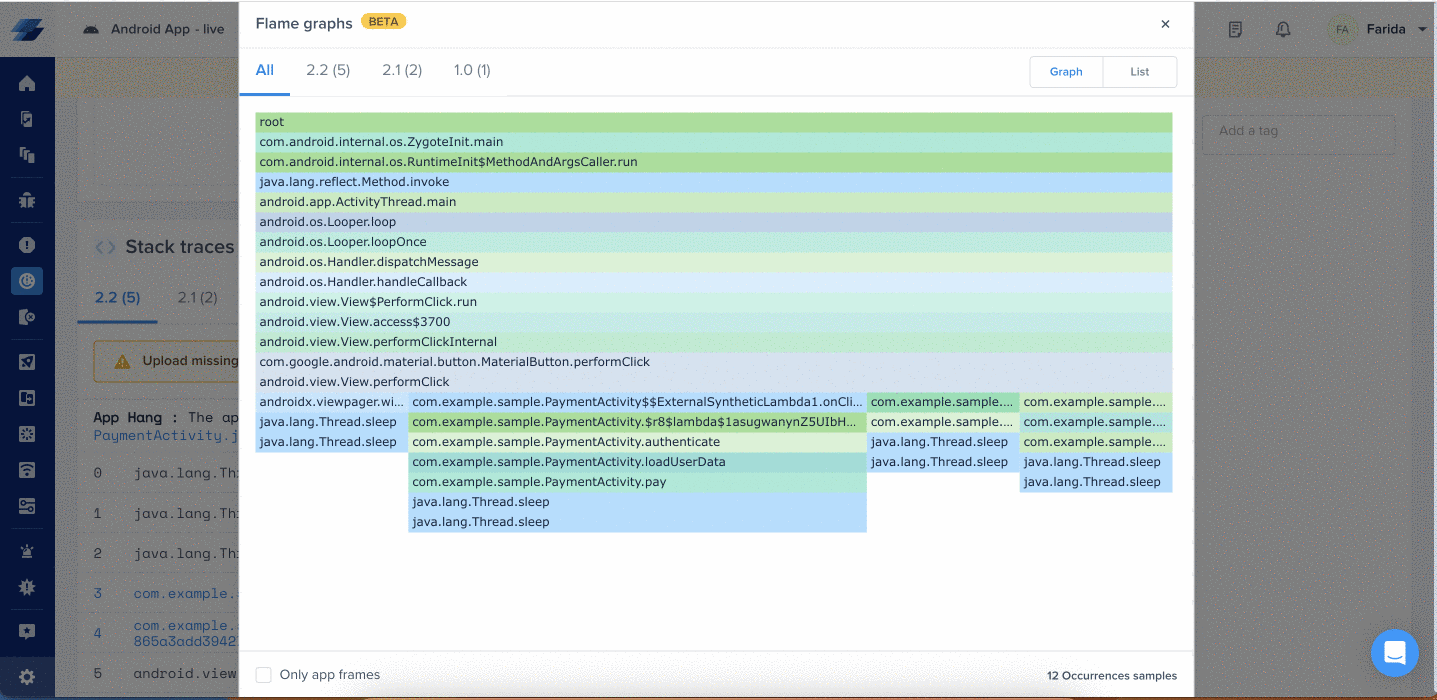
Task: Expand the Farida user menu arrow
Action: click(1422, 30)
